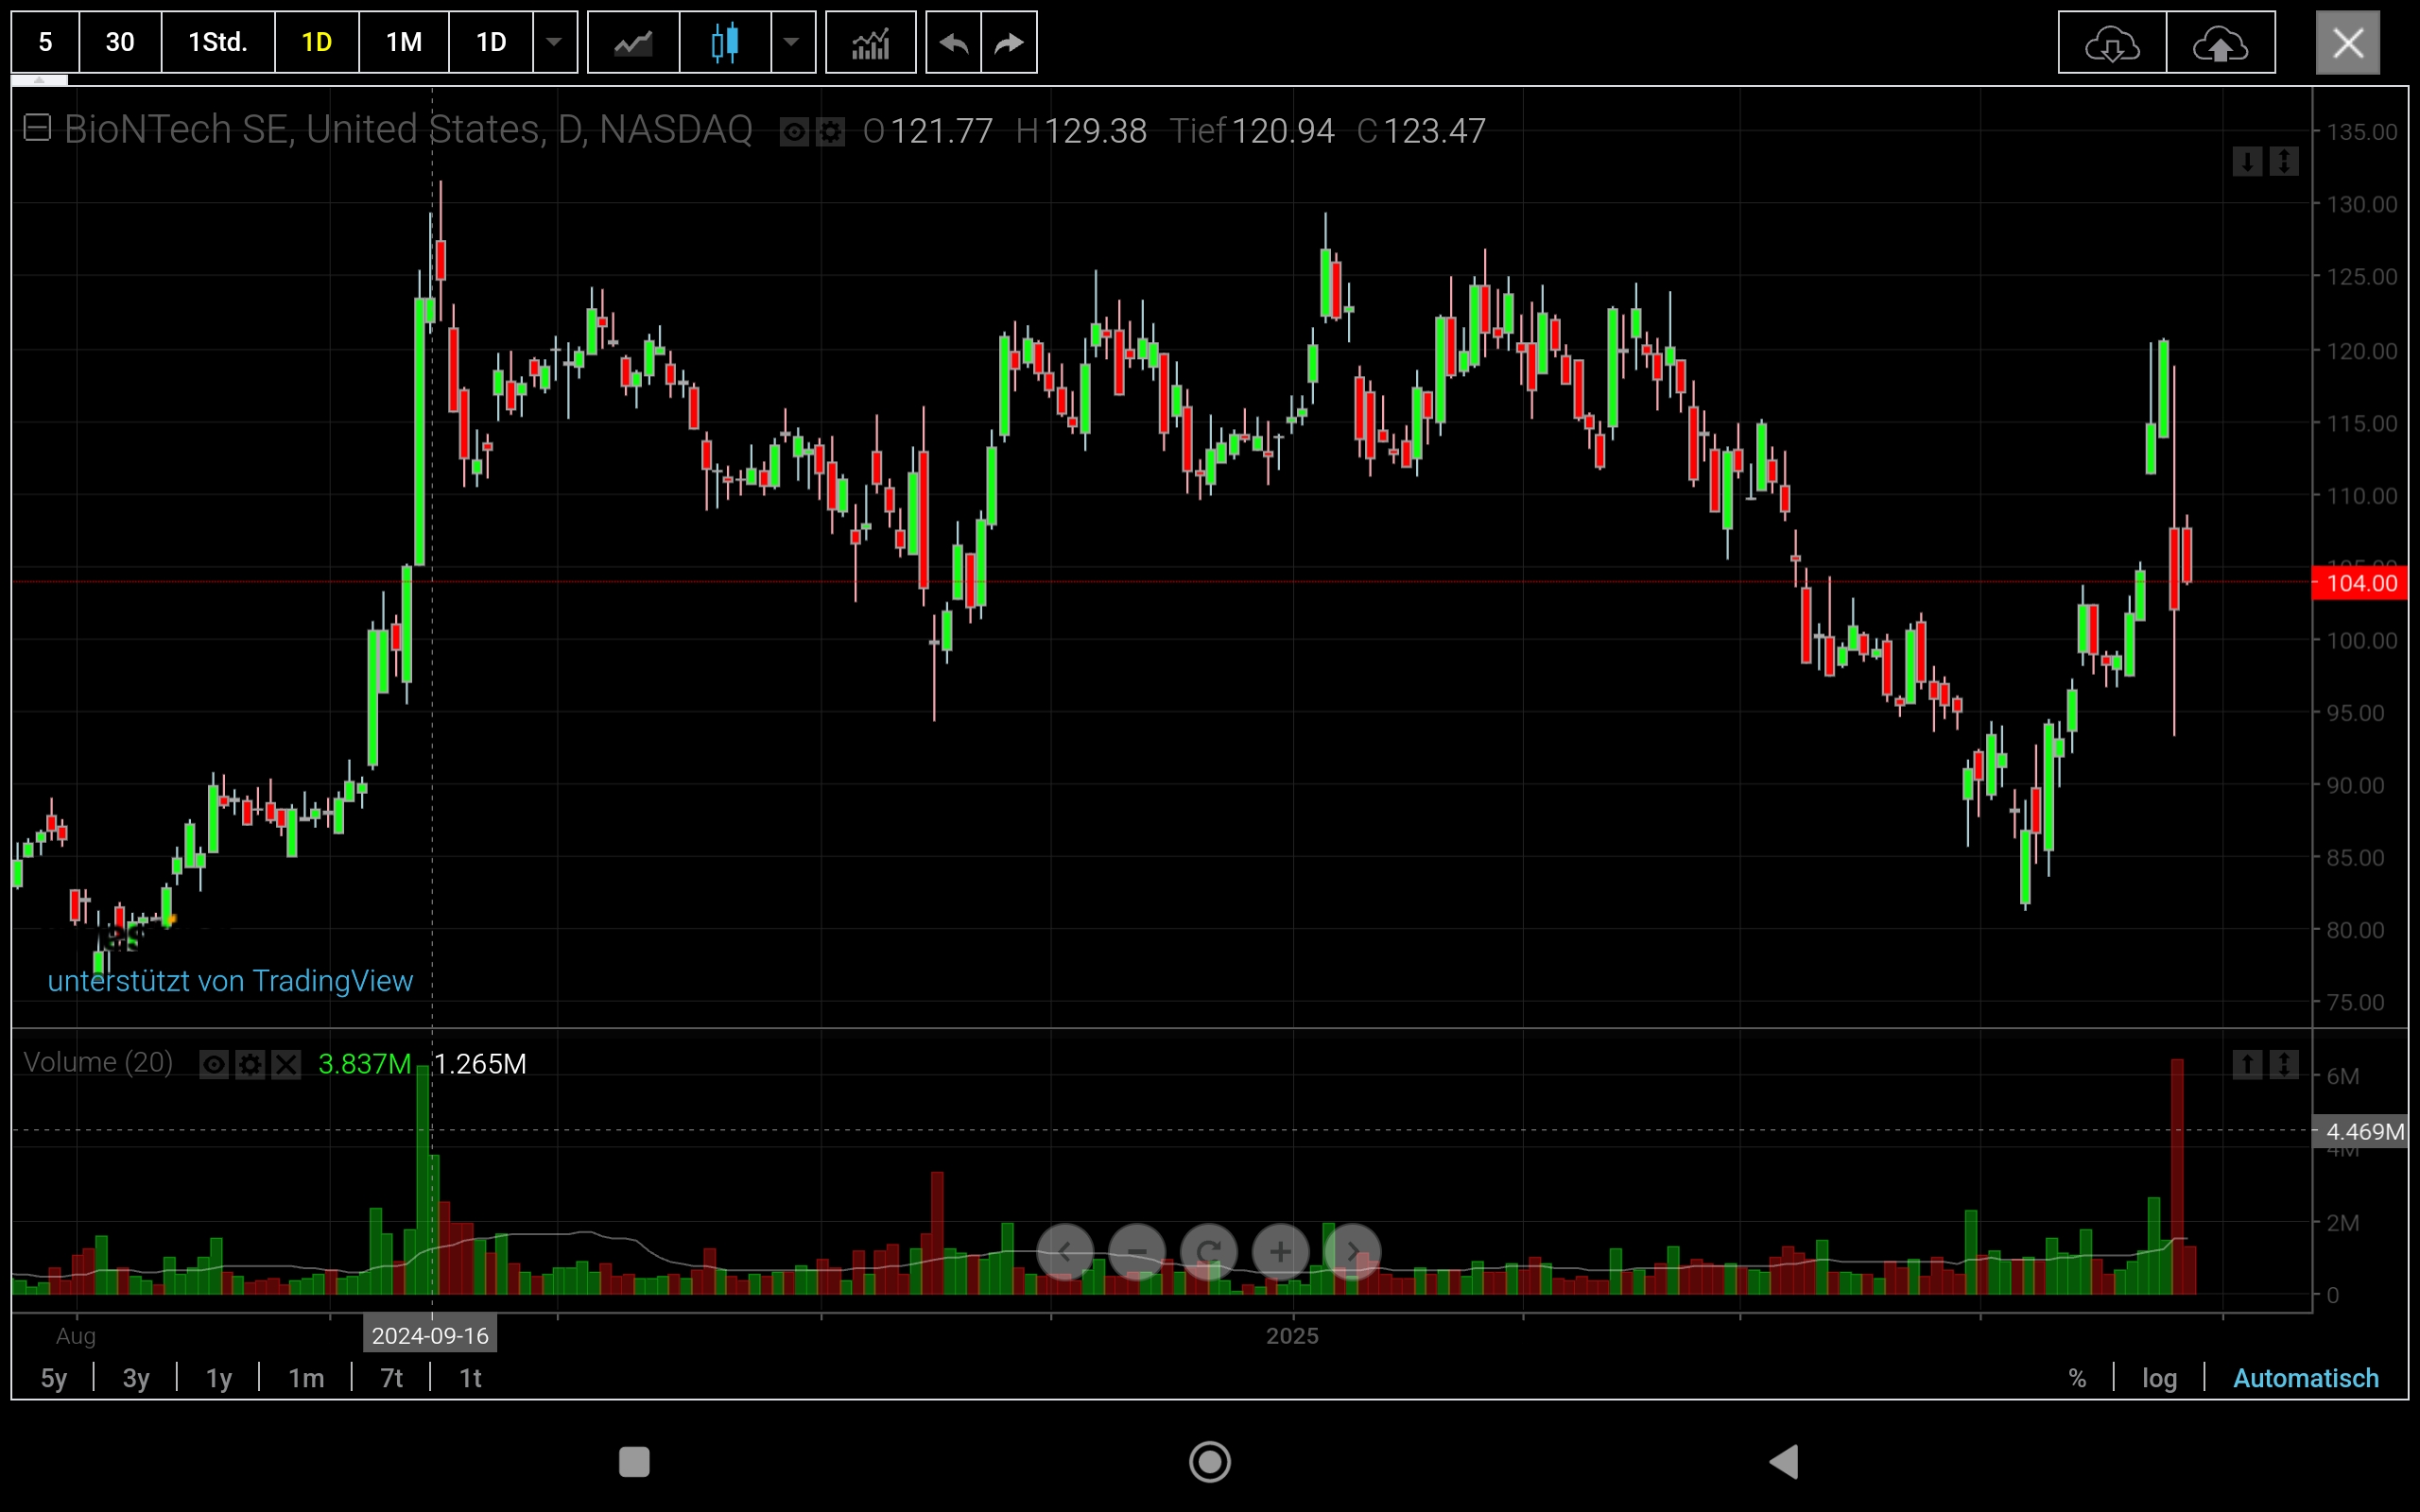This screenshot has height=1512, width=2420.
Task: Open the indicators chart icon
Action: point(870,43)
